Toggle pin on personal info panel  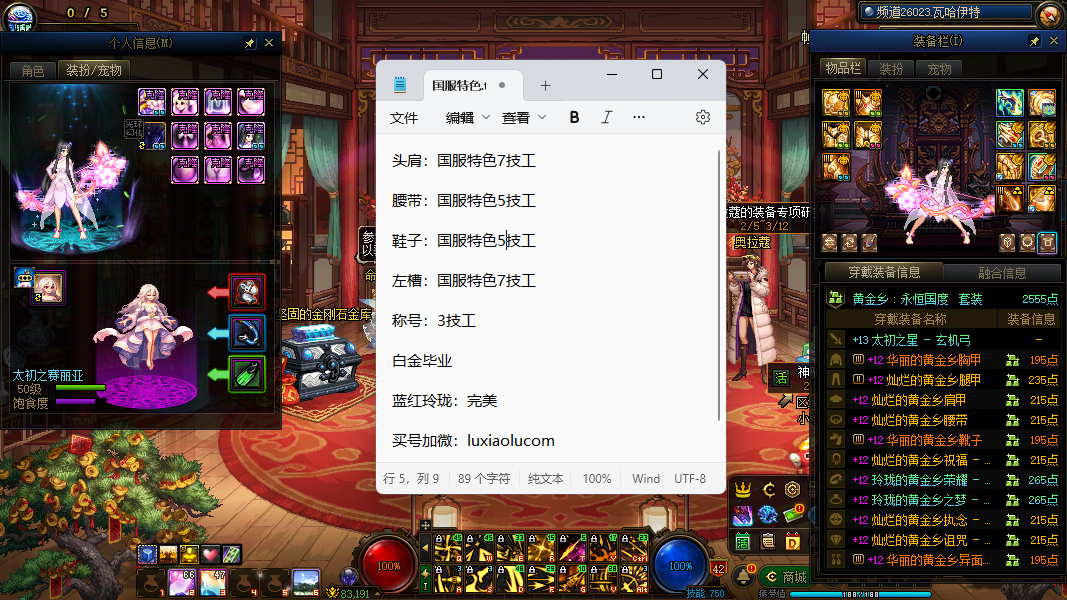[x=250, y=44]
